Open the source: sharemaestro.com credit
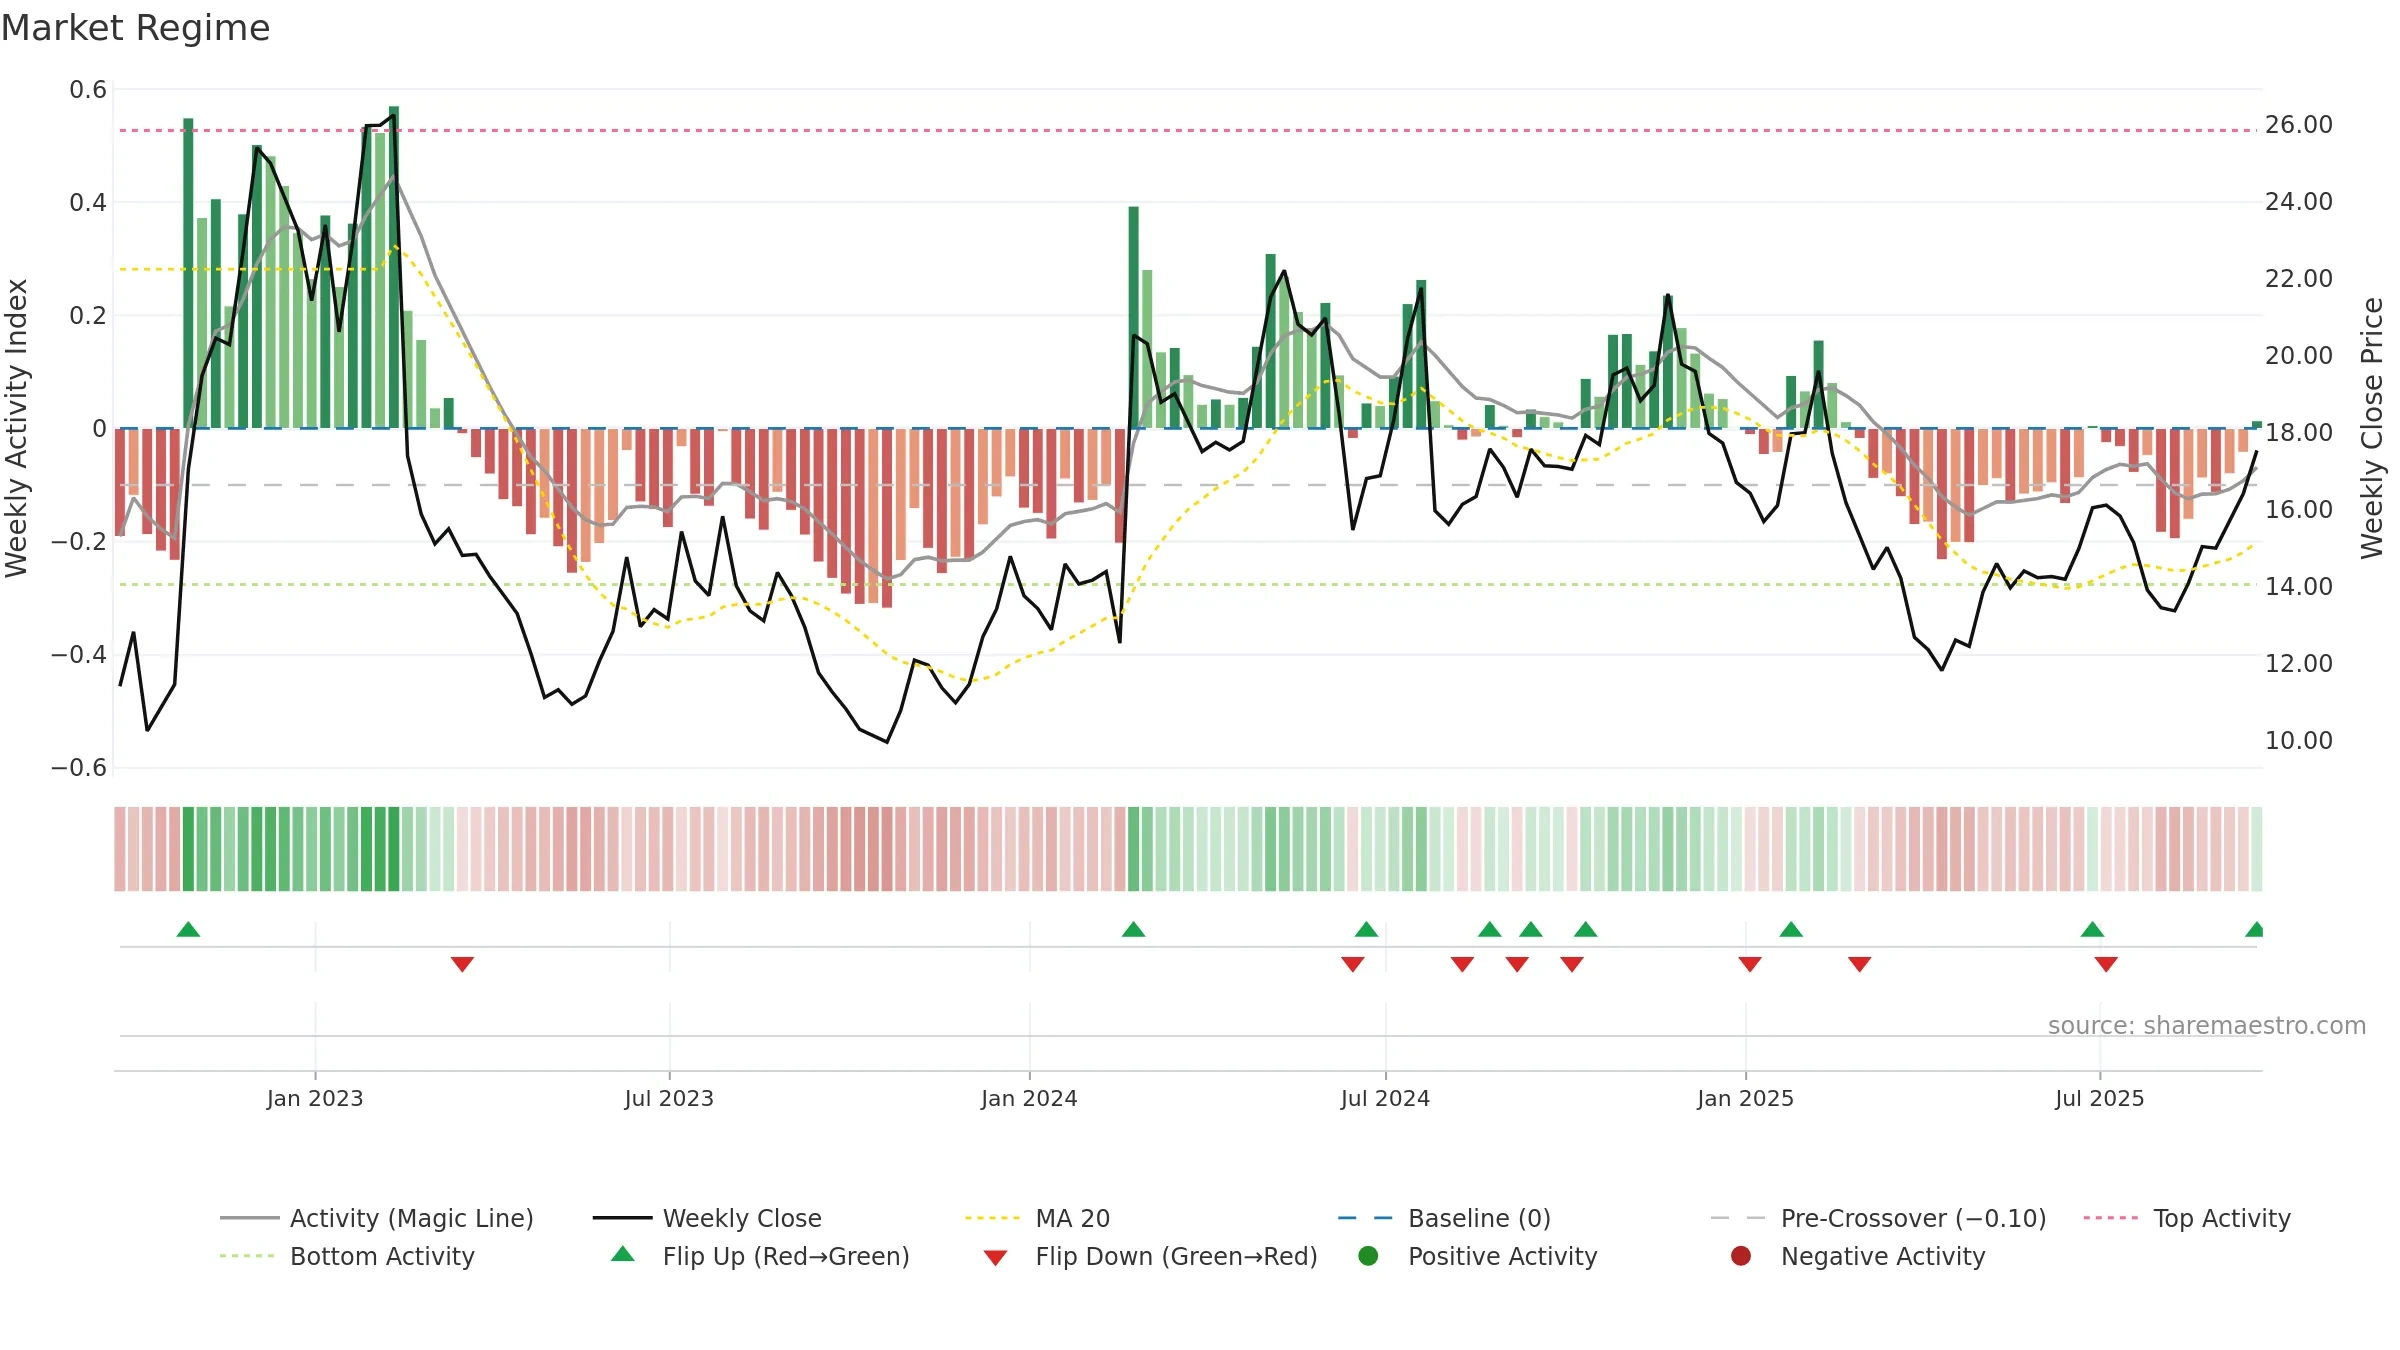The height and width of the screenshot is (1350, 2400). tap(2207, 1025)
